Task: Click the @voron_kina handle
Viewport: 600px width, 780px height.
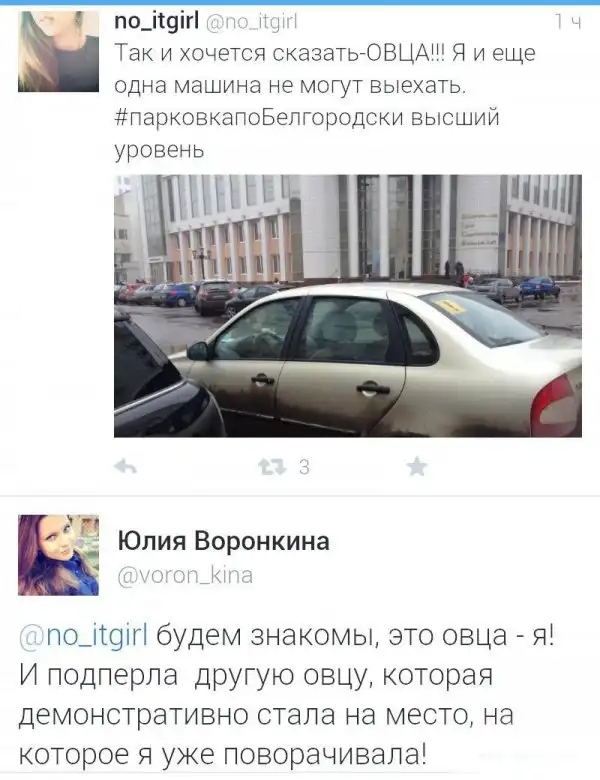Action: [185, 575]
